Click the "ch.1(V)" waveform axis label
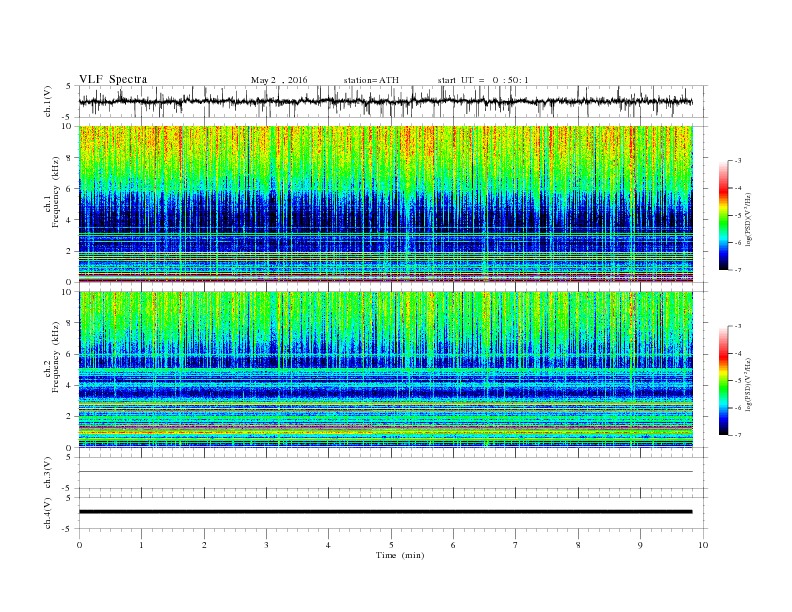This screenshot has height=612, width=792. (48, 101)
